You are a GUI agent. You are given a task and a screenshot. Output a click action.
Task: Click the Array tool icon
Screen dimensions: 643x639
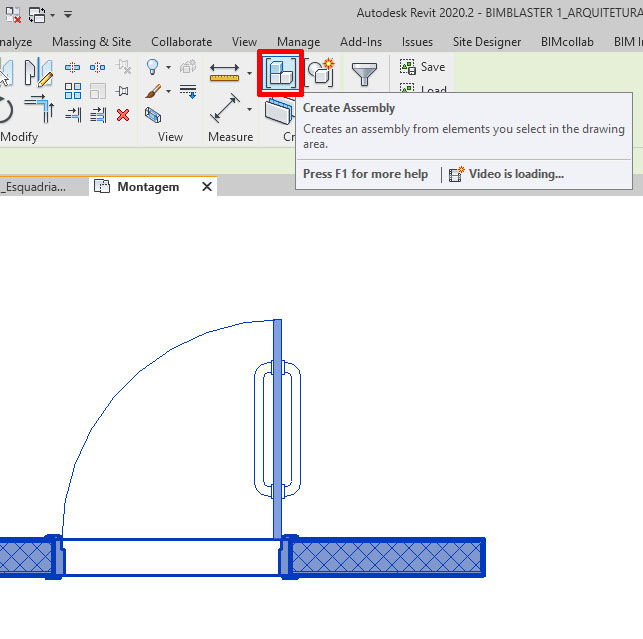pos(73,91)
